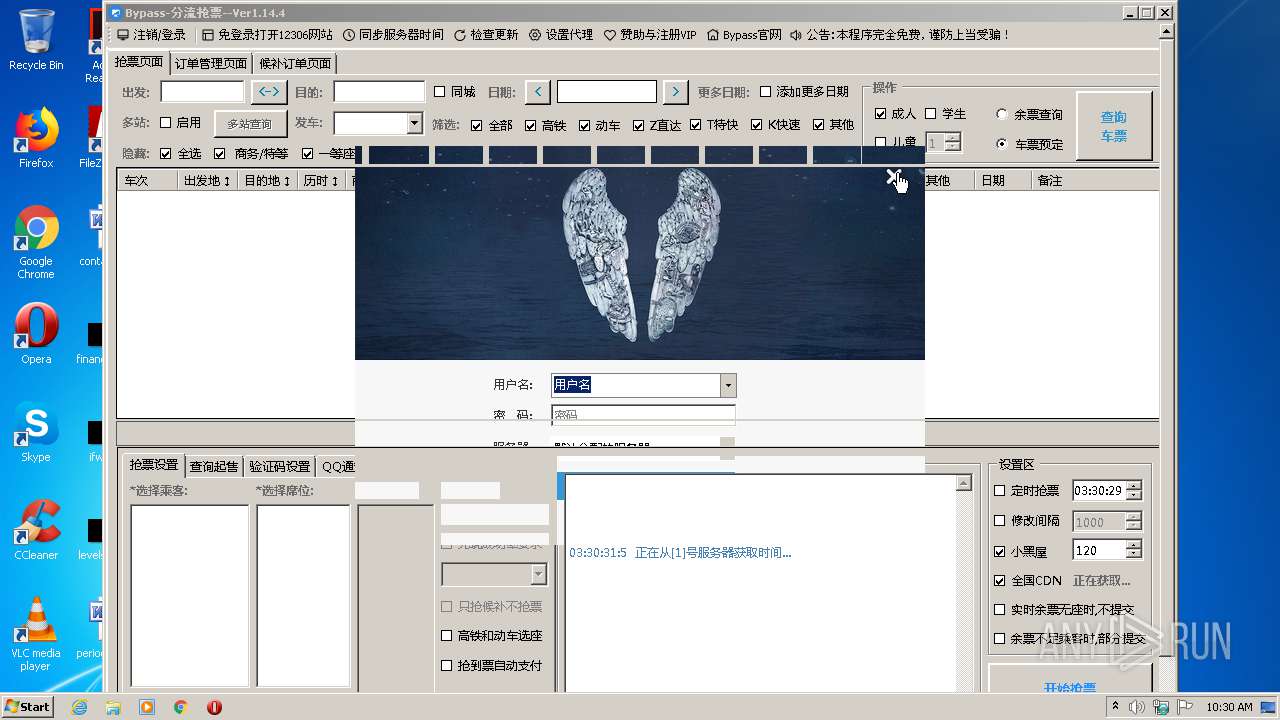Image resolution: width=1280 pixels, height=720 pixels.
Task: Increase the 定时抢票 time stepper
Action: [1133, 486]
